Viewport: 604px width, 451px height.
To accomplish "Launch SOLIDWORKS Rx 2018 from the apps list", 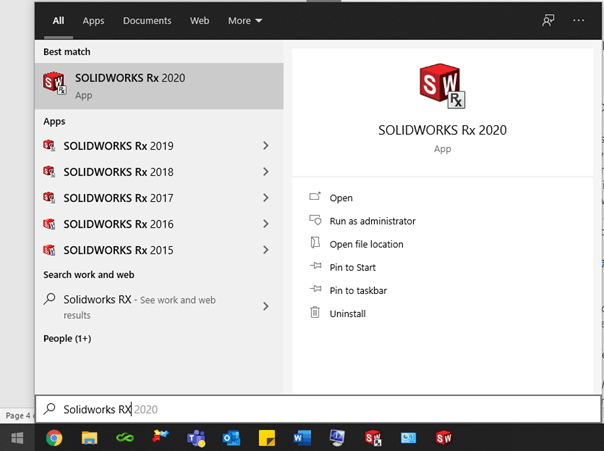I will (x=118, y=172).
